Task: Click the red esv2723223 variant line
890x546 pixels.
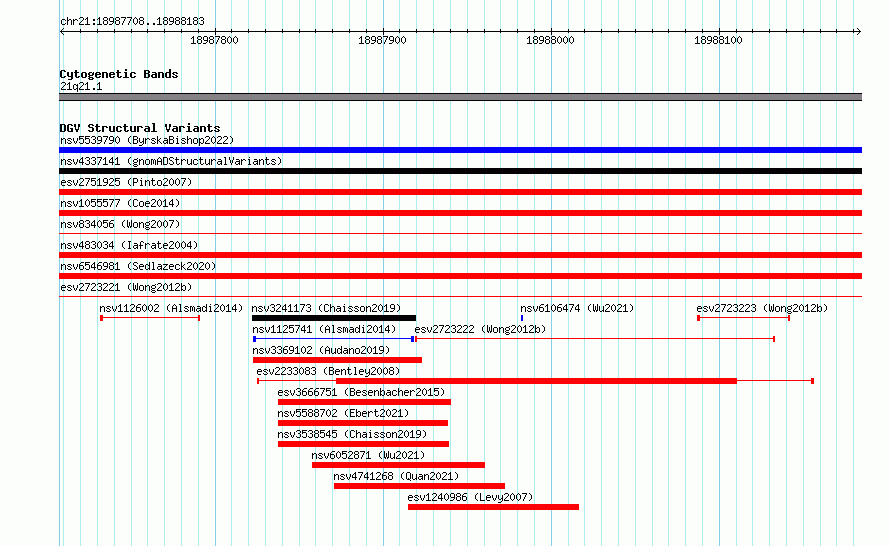Action: point(744,318)
